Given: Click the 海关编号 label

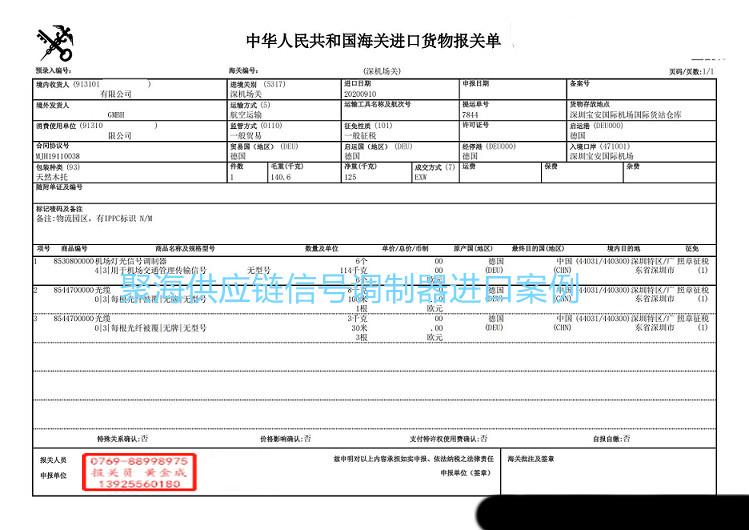Looking at the screenshot, I should (244, 71).
